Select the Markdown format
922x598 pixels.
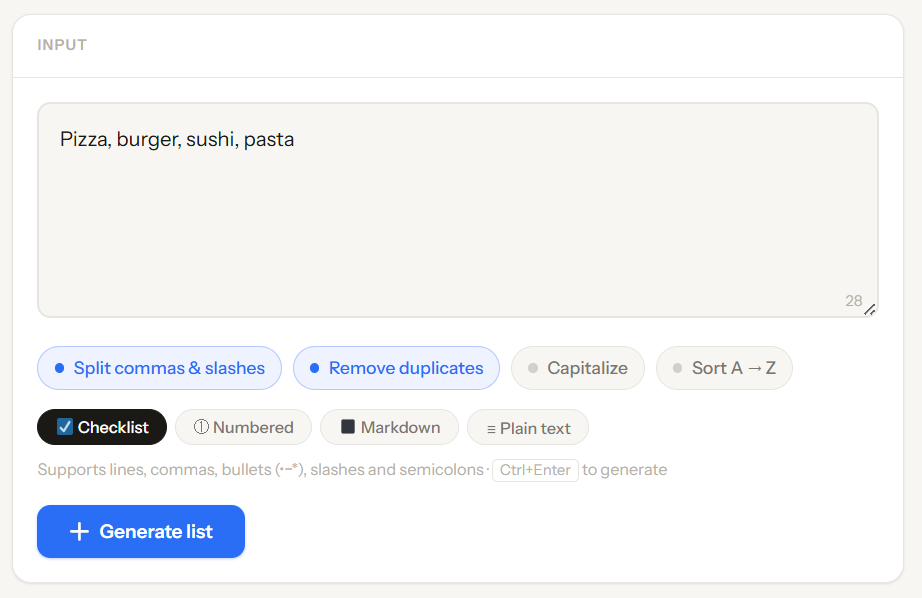tap(389, 427)
